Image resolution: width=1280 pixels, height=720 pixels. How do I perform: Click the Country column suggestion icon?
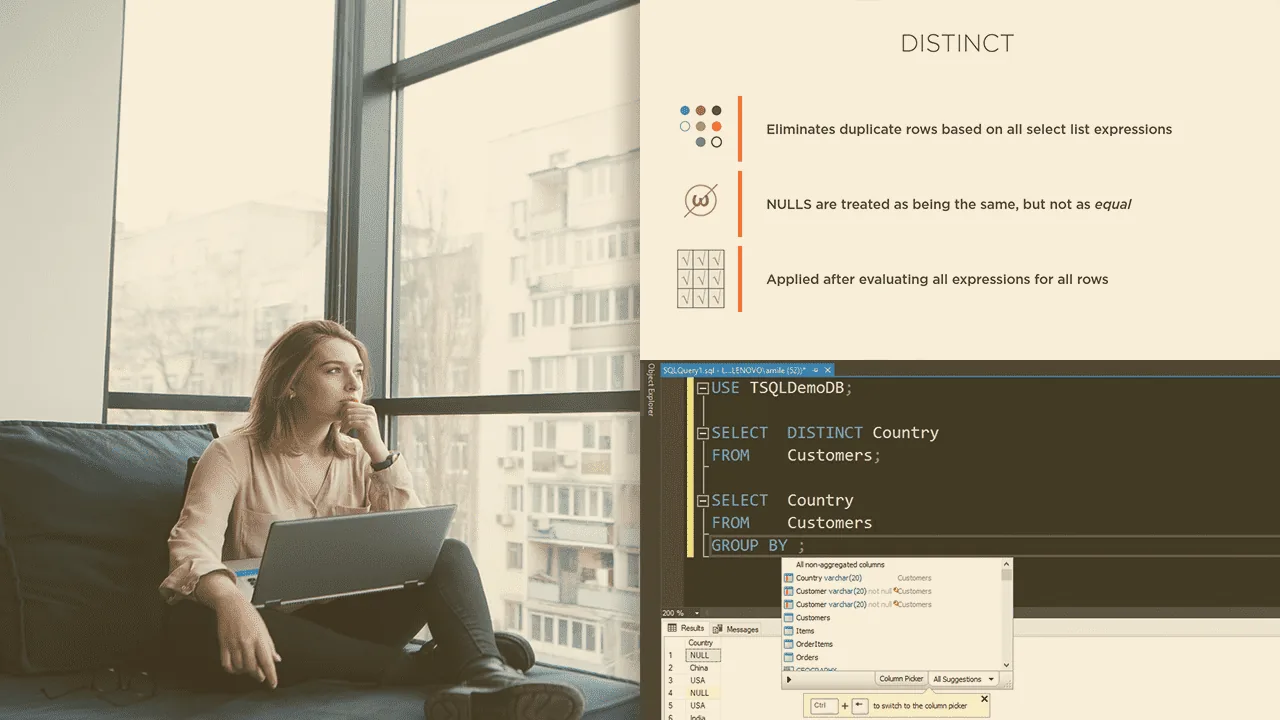(789, 578)
